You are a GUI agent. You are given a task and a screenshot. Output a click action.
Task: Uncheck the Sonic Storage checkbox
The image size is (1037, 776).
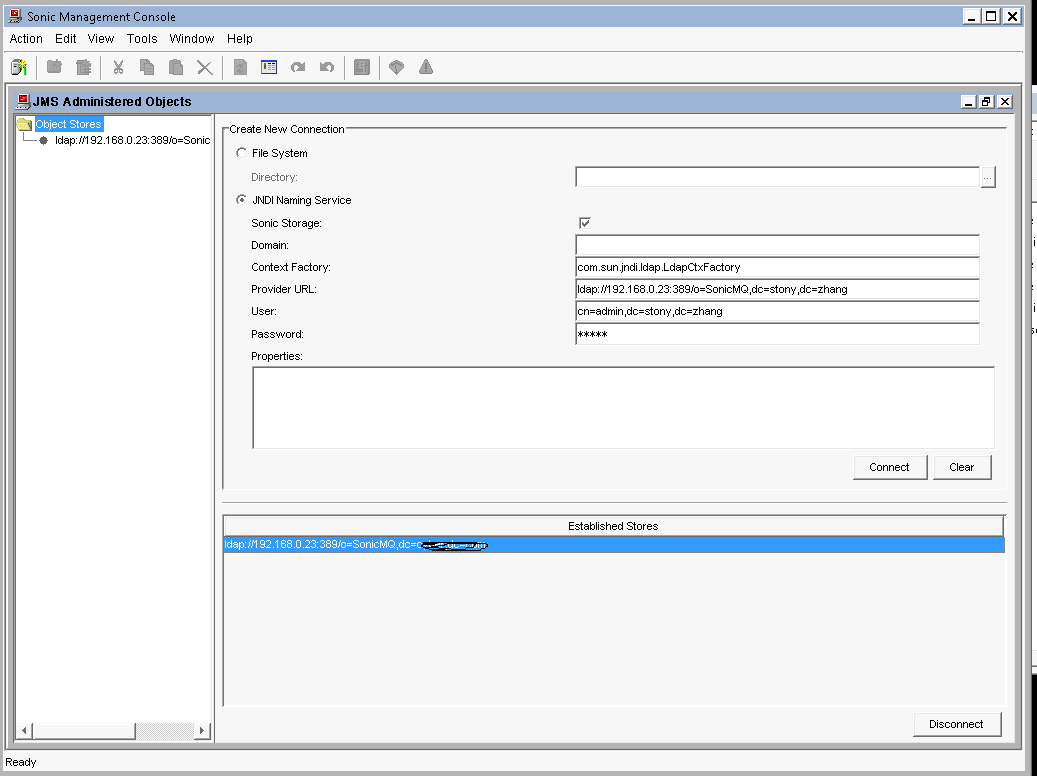point(584,222)
